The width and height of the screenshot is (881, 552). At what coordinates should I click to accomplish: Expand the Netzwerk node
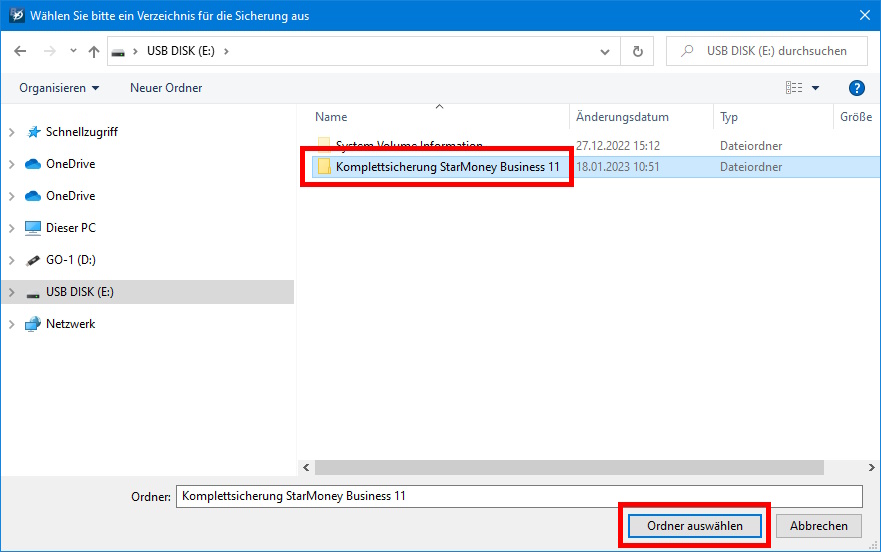point(12,324)
